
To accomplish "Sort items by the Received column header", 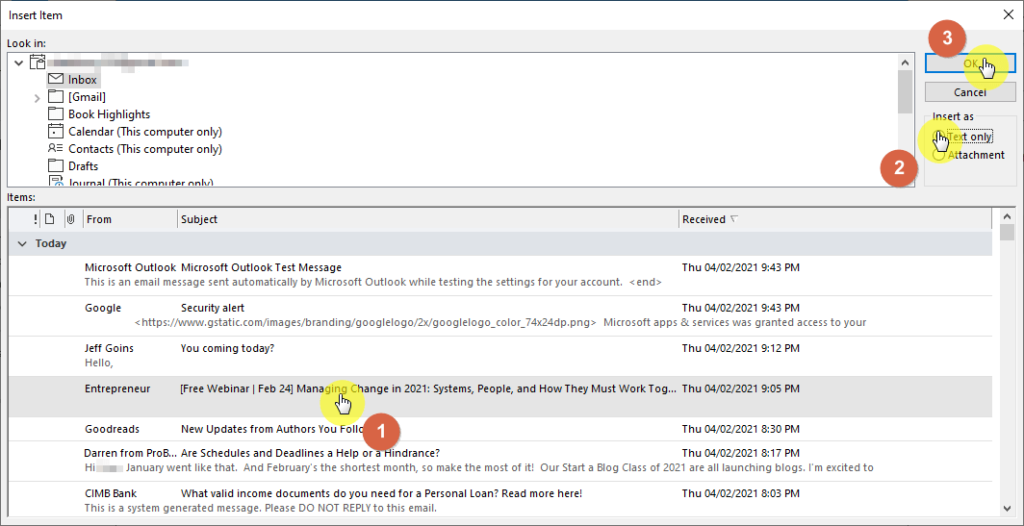I will [x=835, y=220].
